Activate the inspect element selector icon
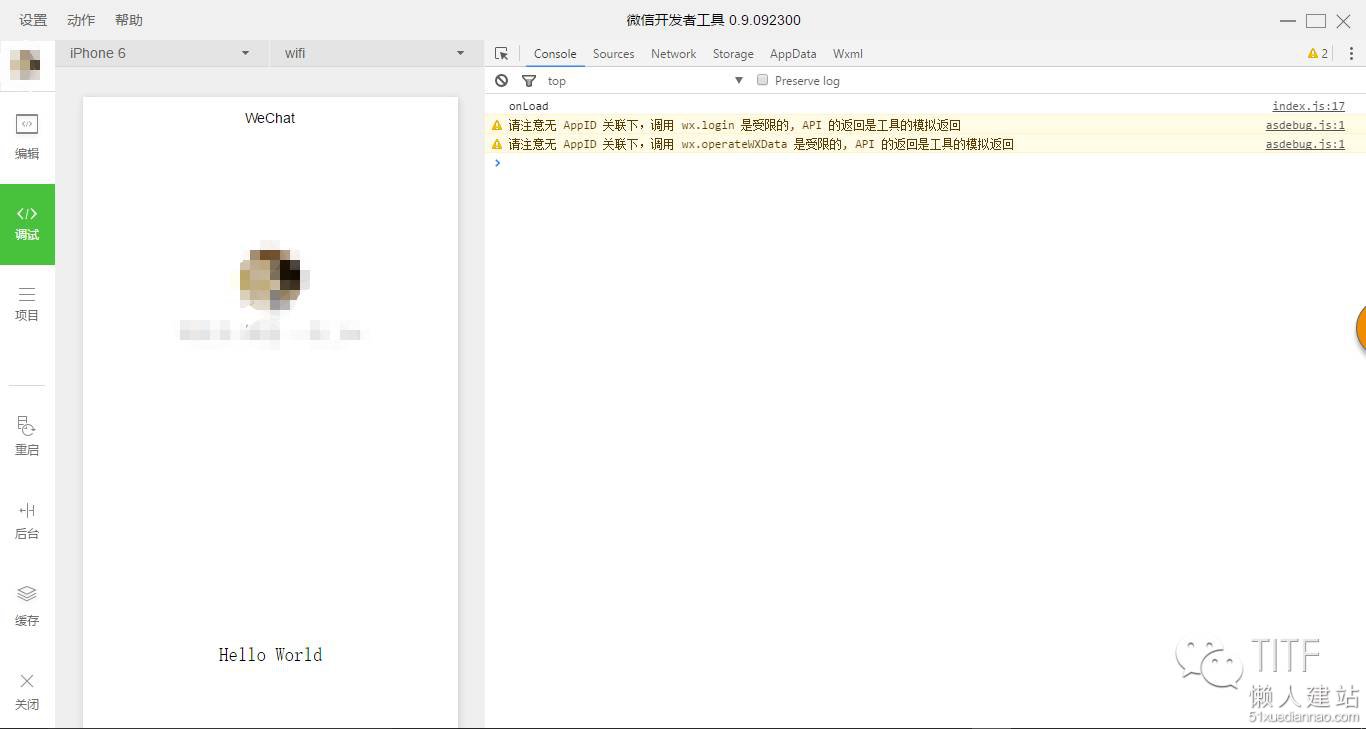Image resolution: width=1366 pixels, height=729 pixels. pos(502,54)
